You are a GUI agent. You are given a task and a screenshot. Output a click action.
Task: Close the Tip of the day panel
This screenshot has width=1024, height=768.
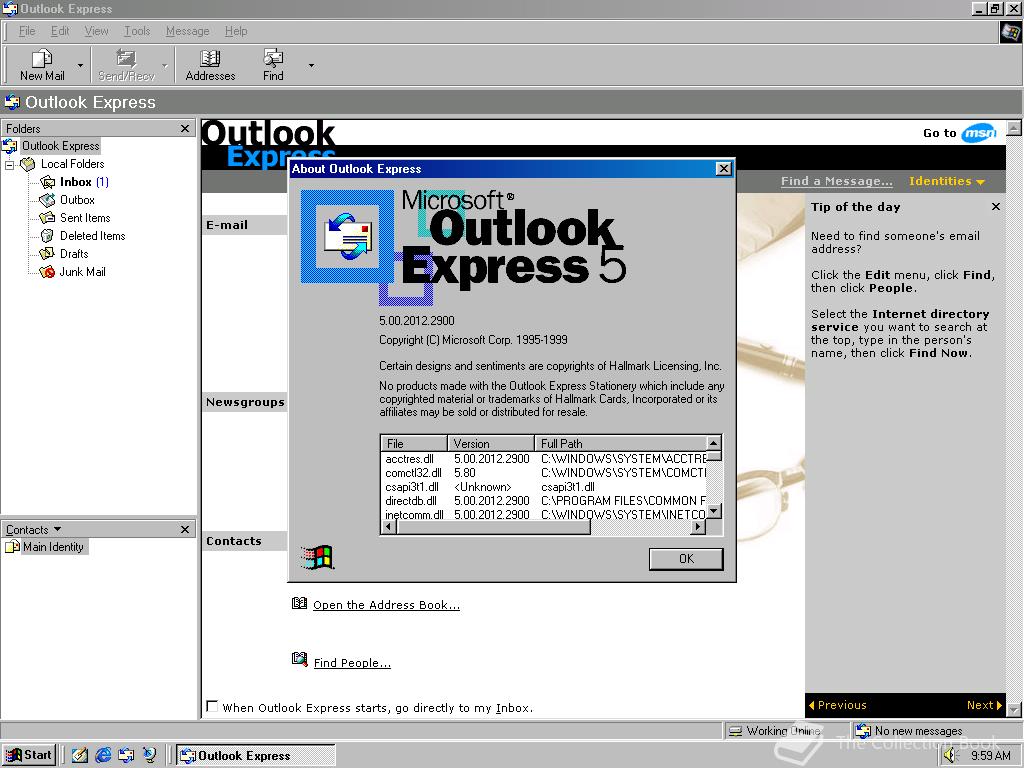coord(995,207)
